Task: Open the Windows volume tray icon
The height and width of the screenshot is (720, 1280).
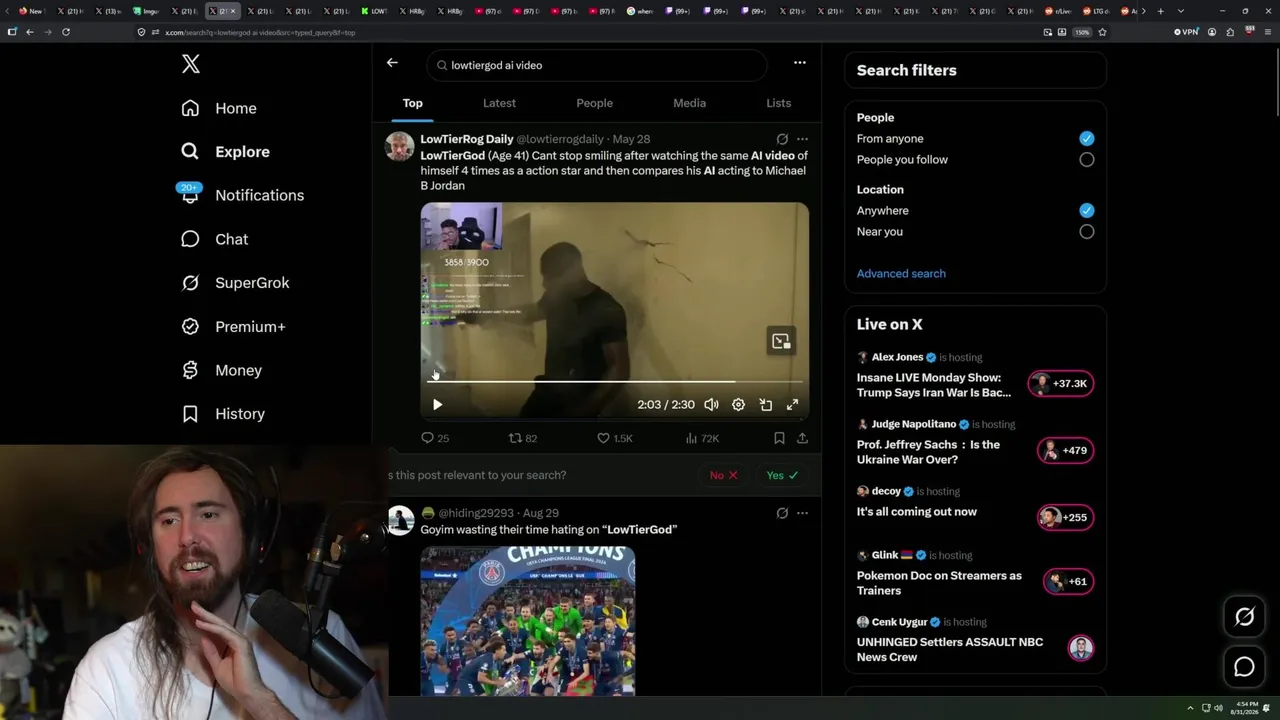Action: (1218, 708)
